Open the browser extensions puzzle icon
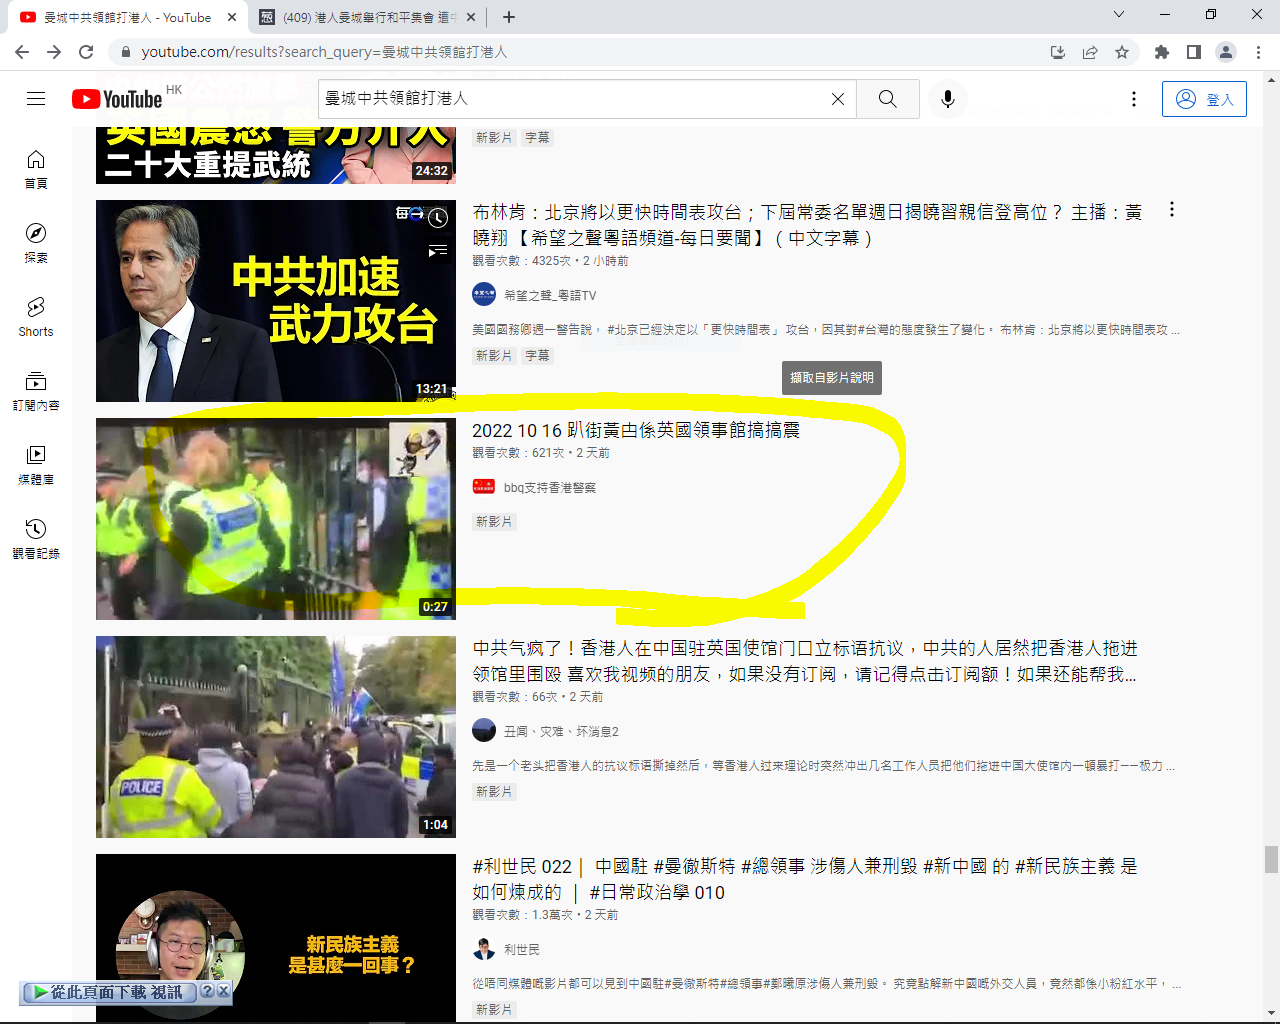 (1162, 52)
